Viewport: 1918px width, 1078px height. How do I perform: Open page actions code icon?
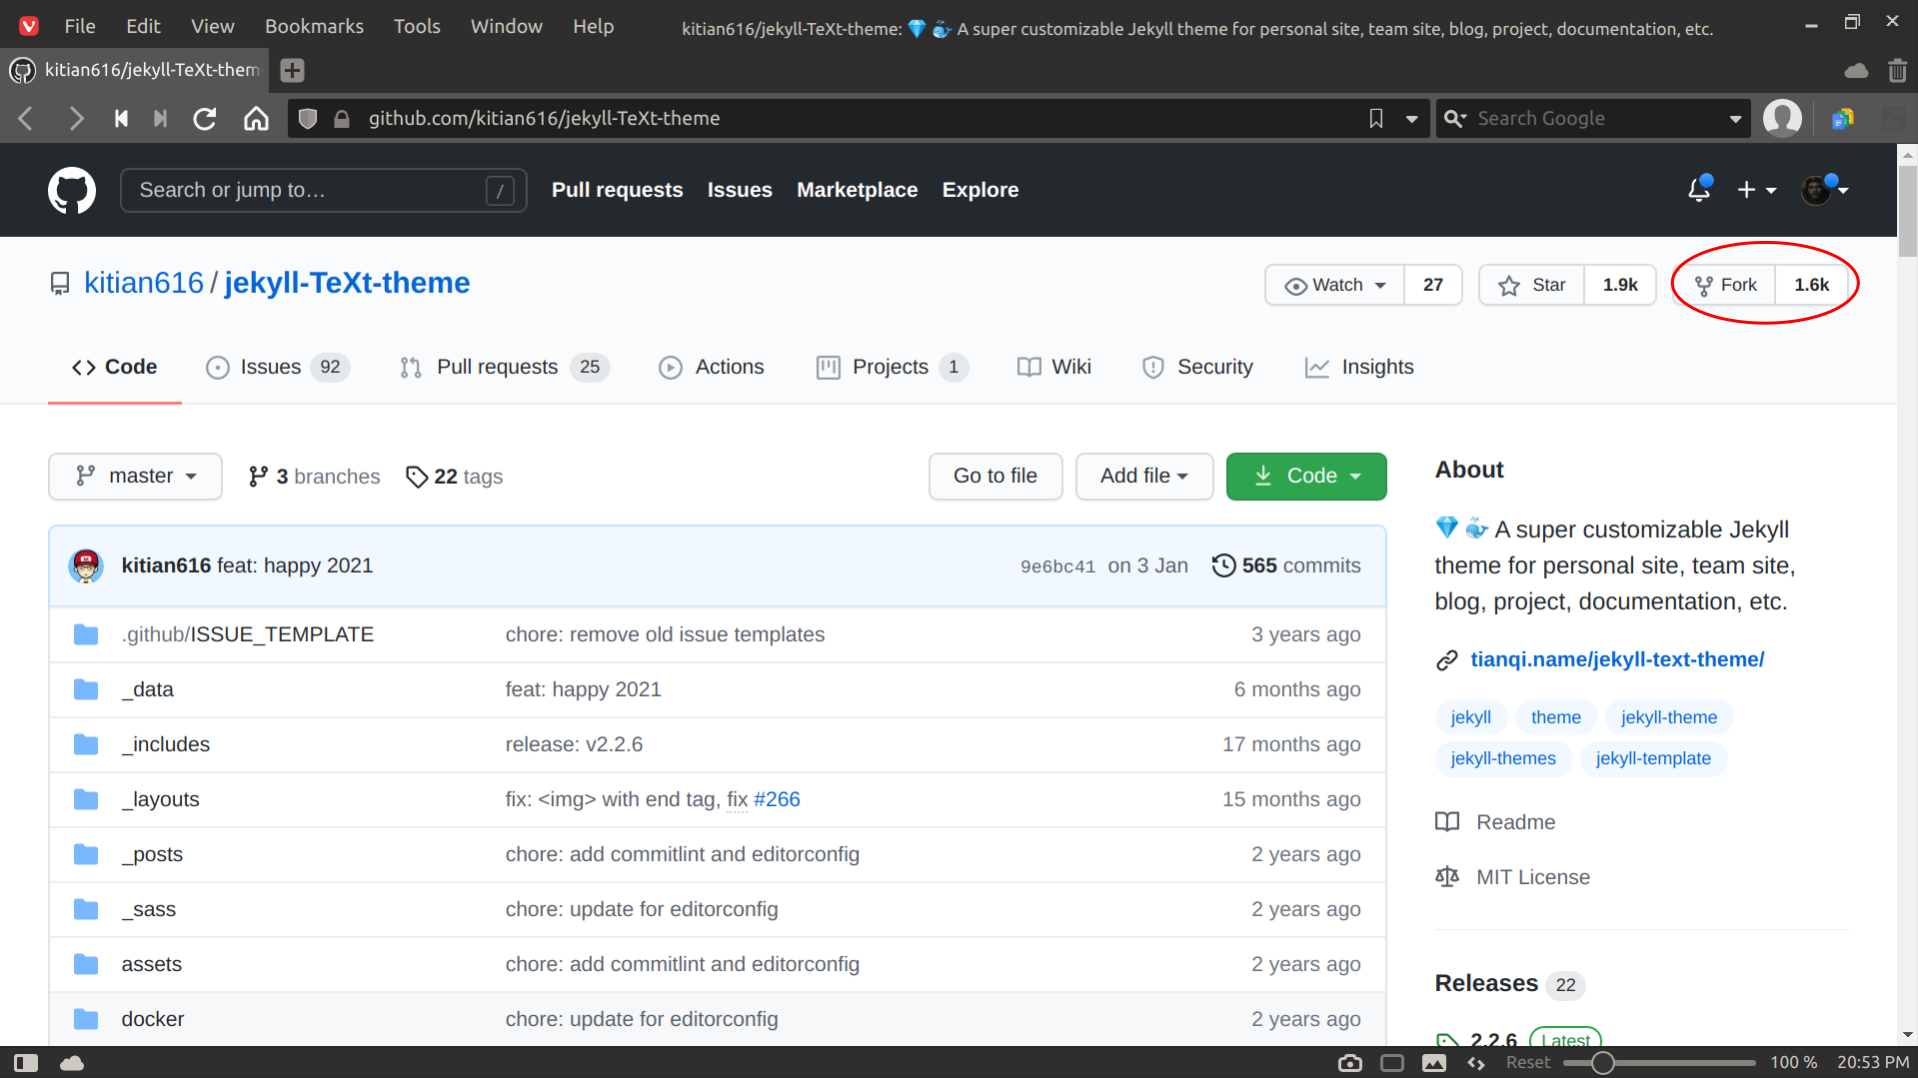point(1476,1062)
